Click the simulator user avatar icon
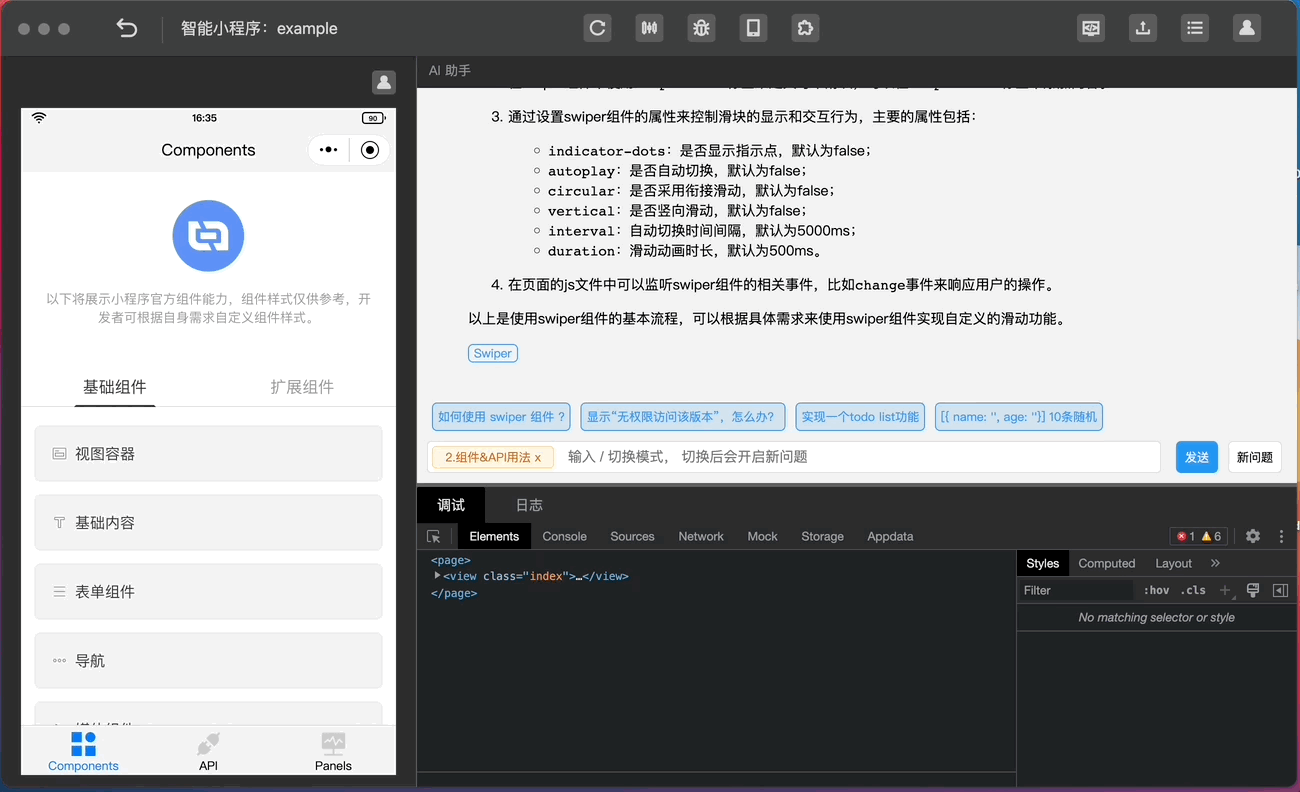Image resolution: width=1300 pixels, height=792 pixels. (x=383, y=82)
